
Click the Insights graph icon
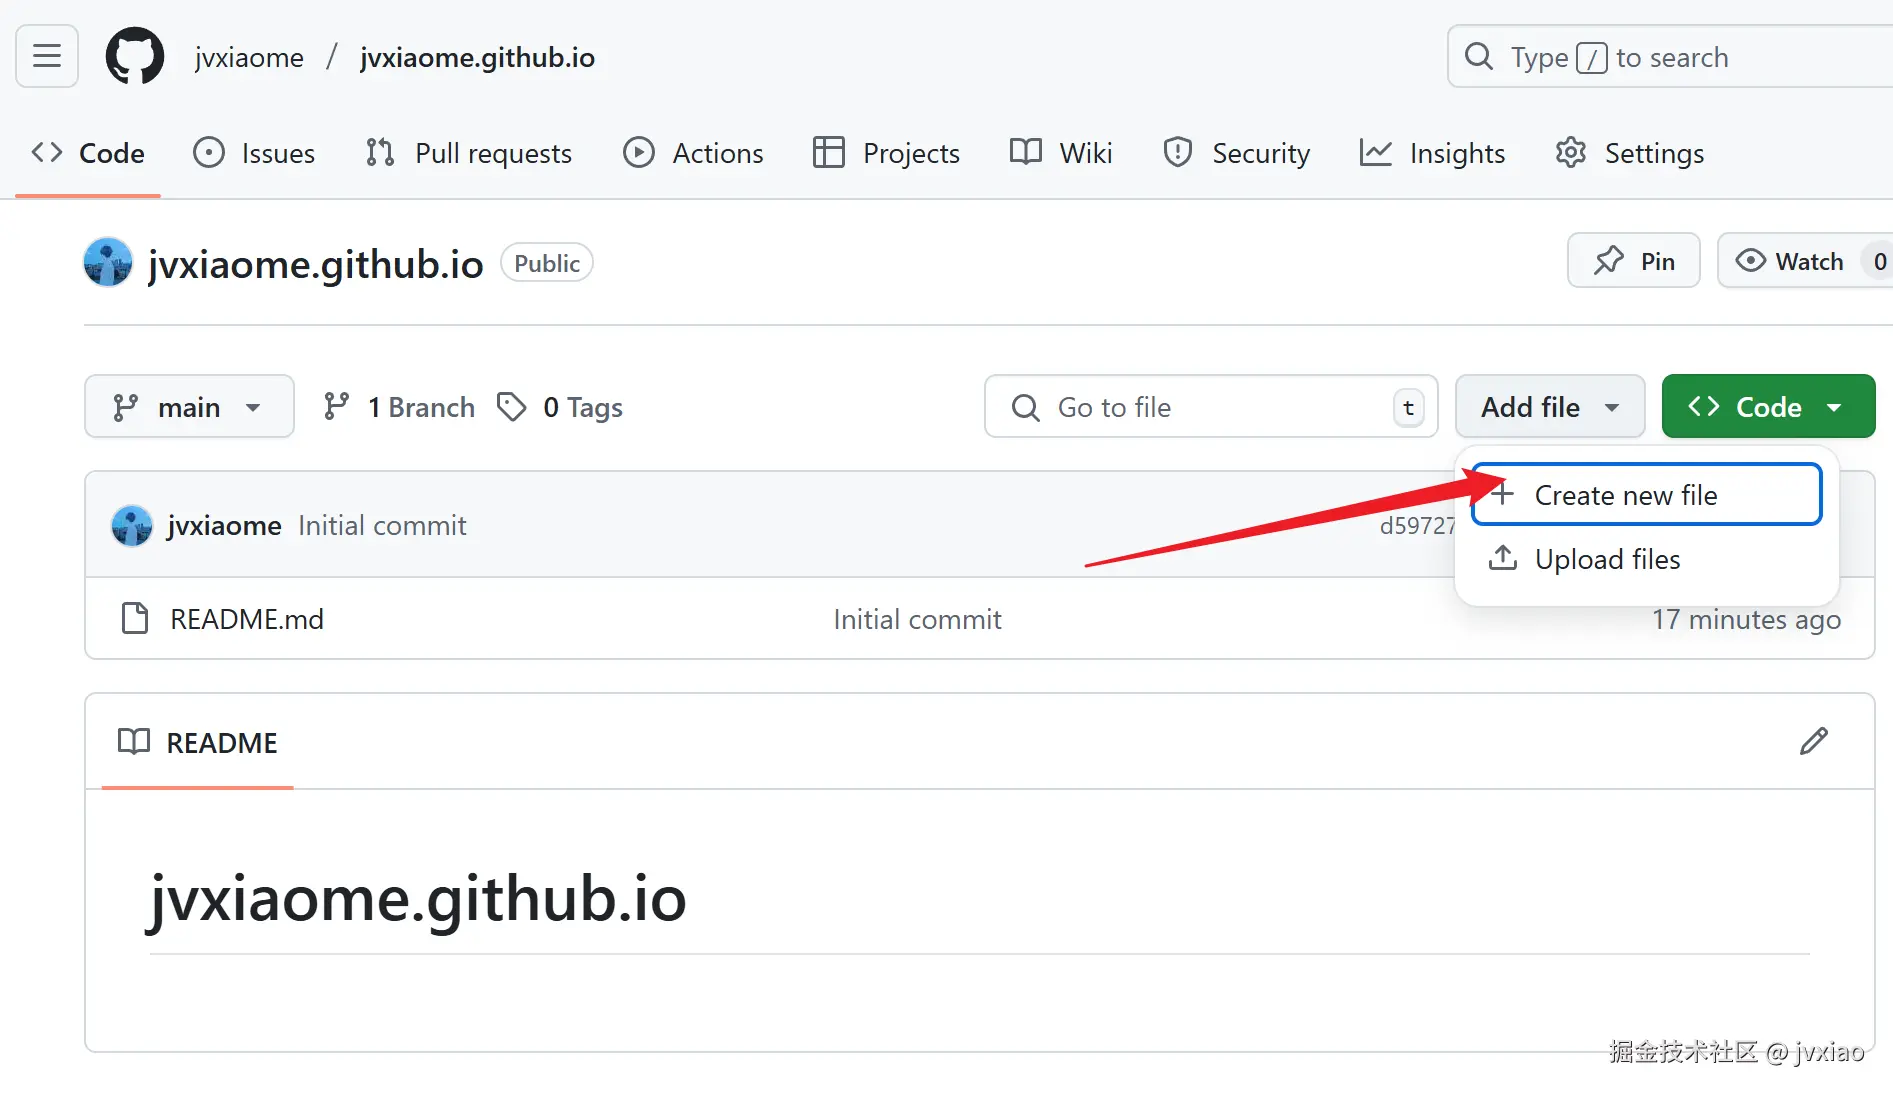pyautogui.click(x=1376, y=153)
